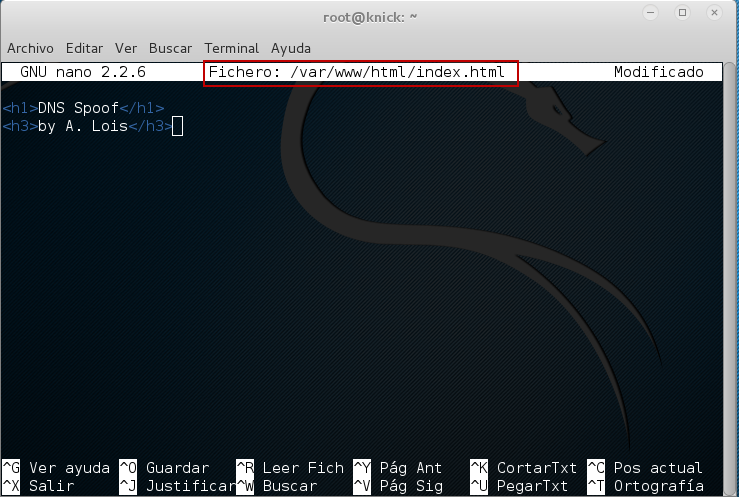Click the '^T Ortografía' shortcut
Viewport: 739px width, 497px height.
645,486
